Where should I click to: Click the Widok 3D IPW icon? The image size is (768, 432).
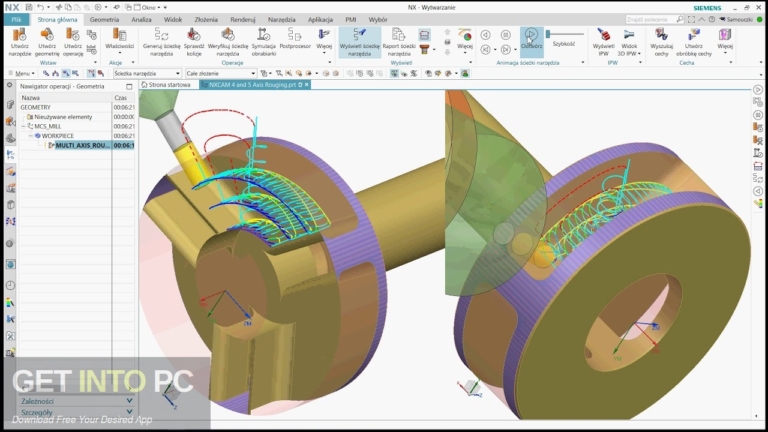(x=629, y=35)
